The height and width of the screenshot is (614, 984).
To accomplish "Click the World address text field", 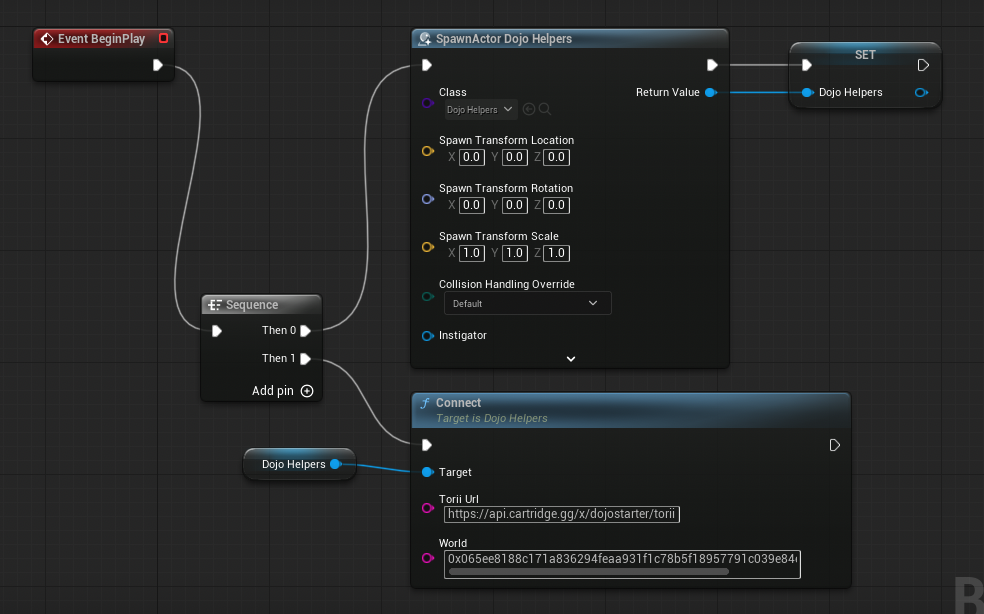I will 622,558.
